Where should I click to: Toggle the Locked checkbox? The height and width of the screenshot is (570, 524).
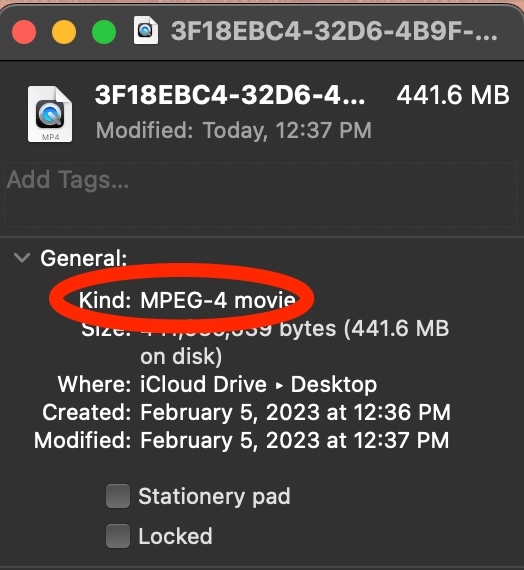[118, 536]
